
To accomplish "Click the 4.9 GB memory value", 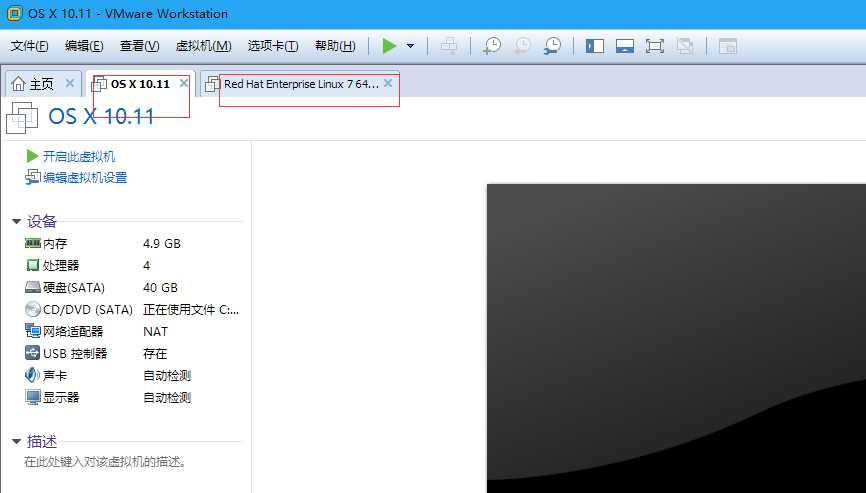I will tap(162, 243).
